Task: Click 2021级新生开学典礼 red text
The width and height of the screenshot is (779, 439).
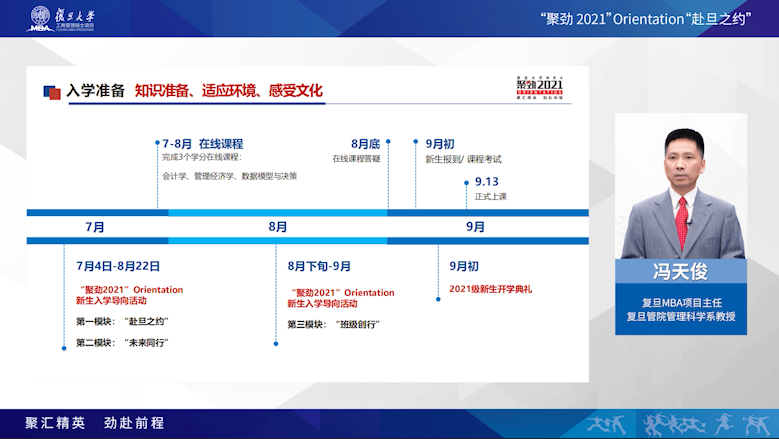Action: point(490,289)
